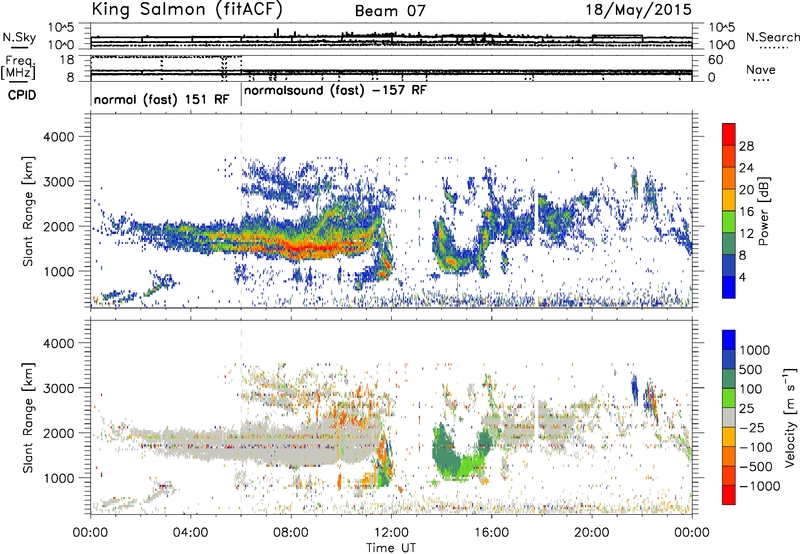The width and height of the screenshot is (800, 554).
Task: Click the Beam 07 label
Action: click(x=390, y=11)
